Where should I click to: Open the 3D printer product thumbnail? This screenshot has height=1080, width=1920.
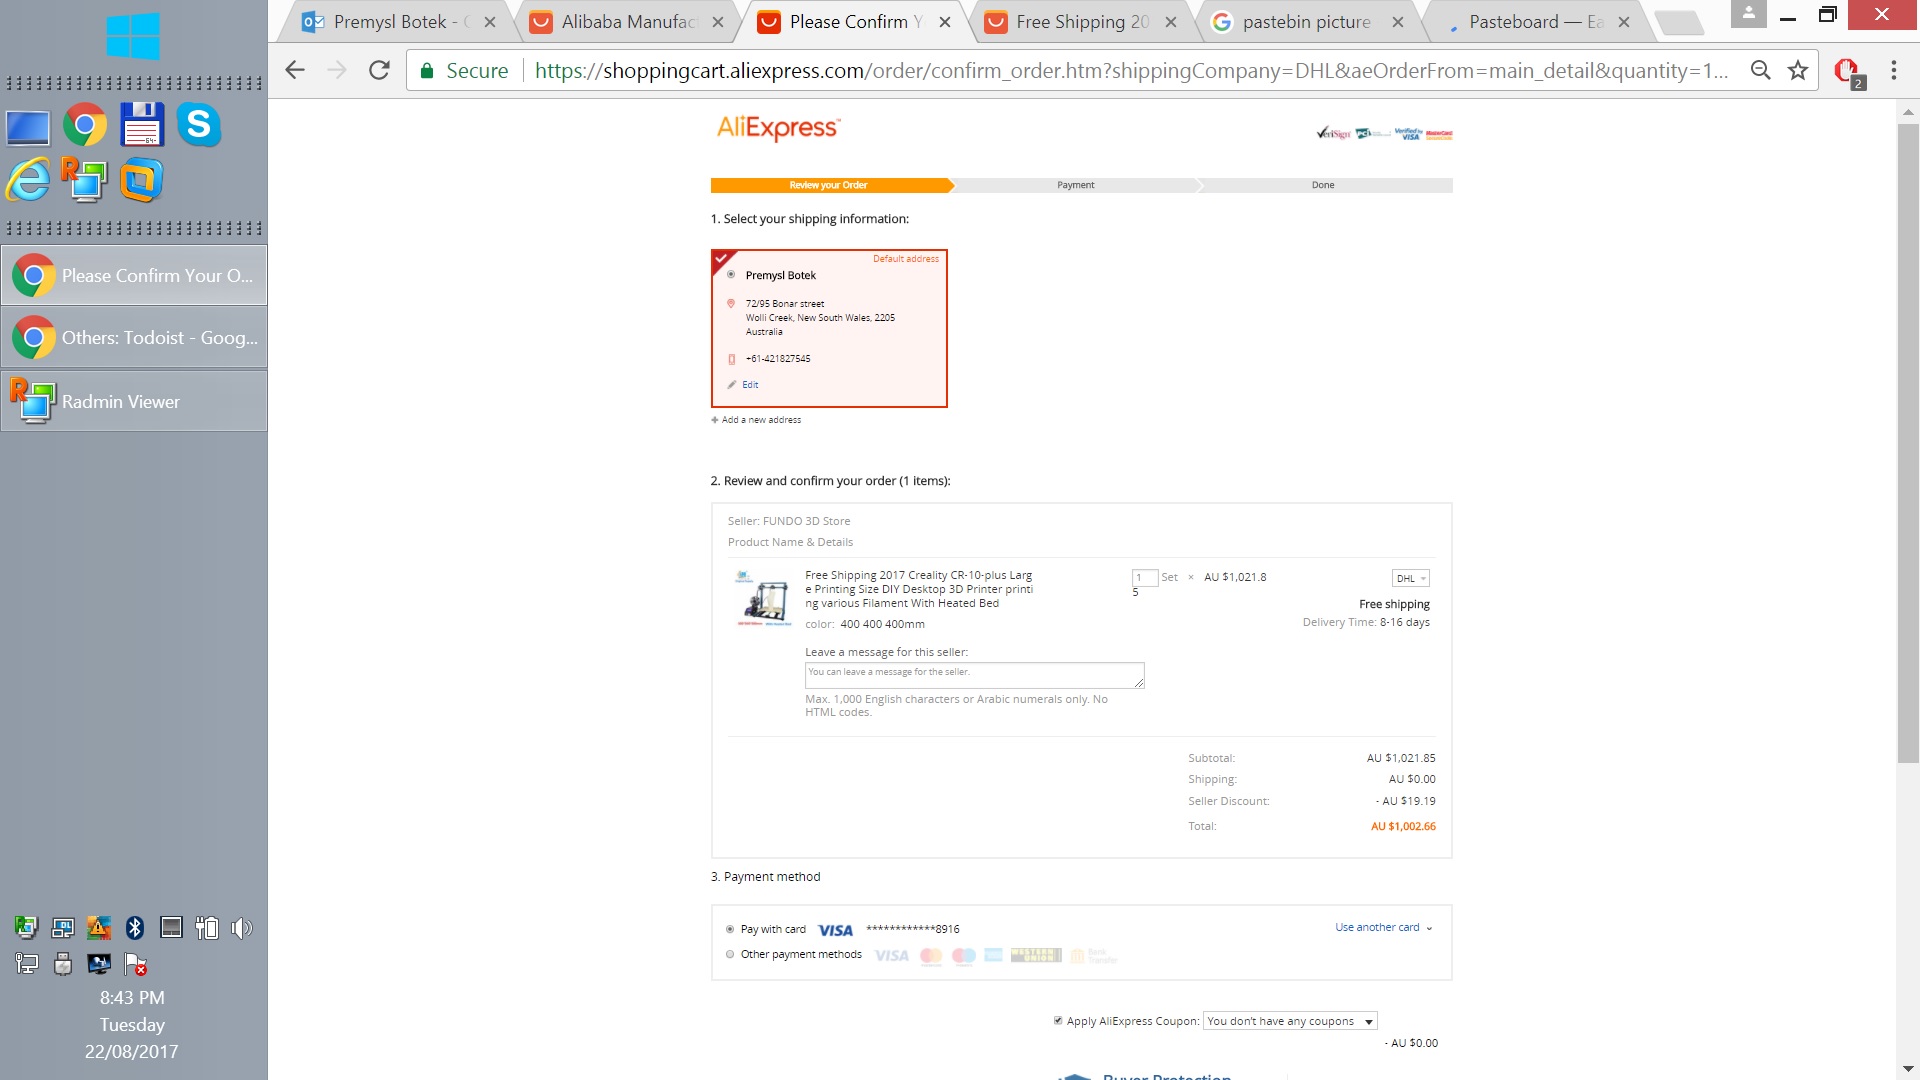765,598
